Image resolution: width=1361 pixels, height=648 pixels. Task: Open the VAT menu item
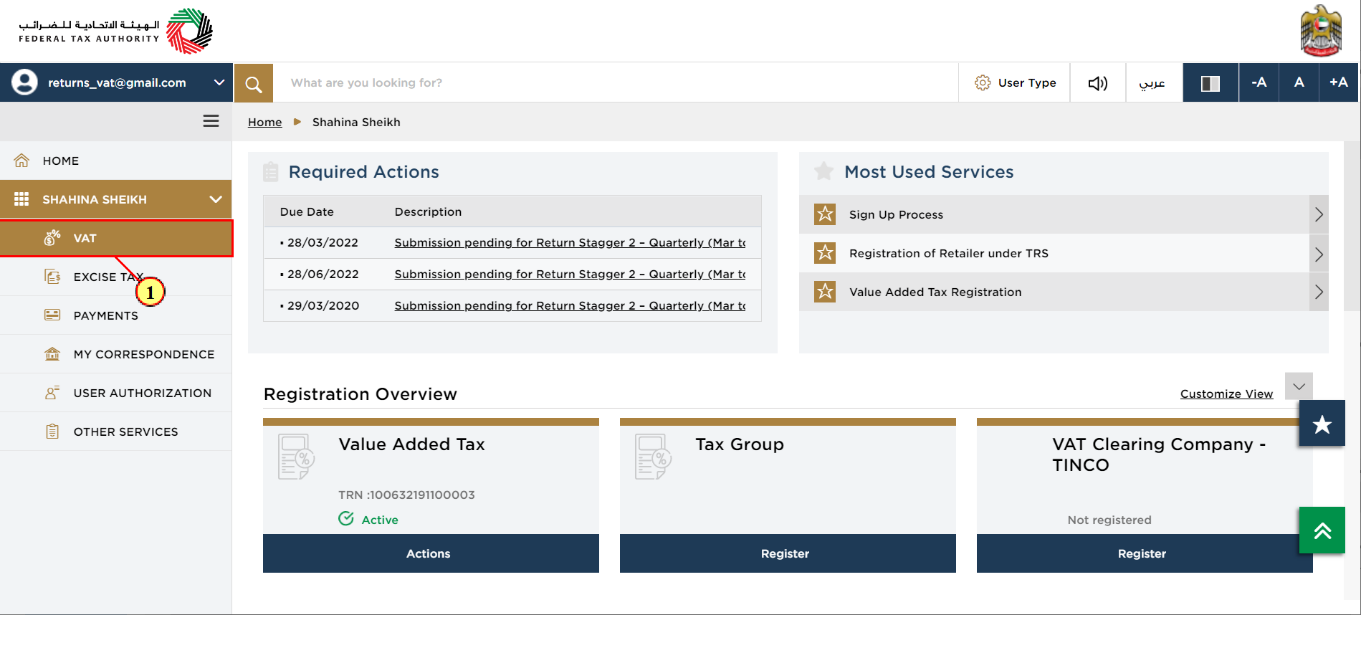(116, 238)
